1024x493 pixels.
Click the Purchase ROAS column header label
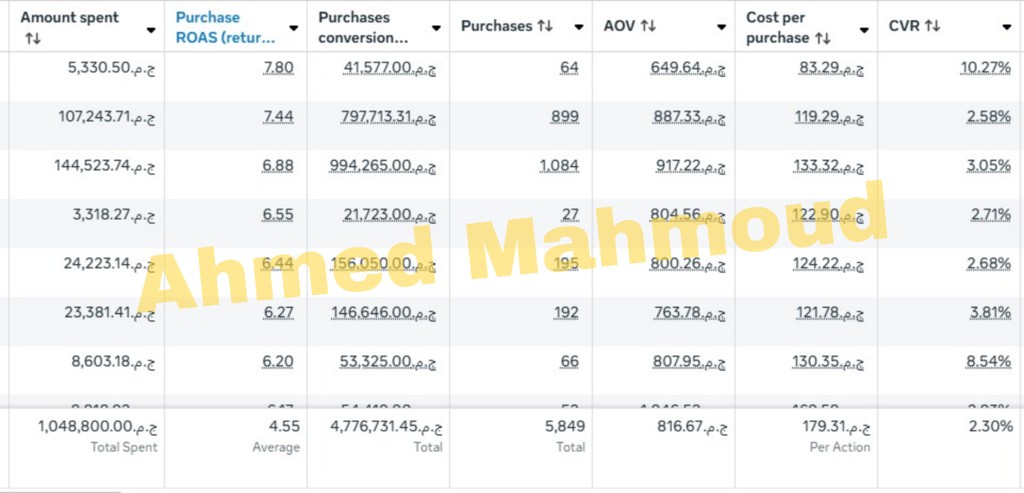[x=225, y=27]
